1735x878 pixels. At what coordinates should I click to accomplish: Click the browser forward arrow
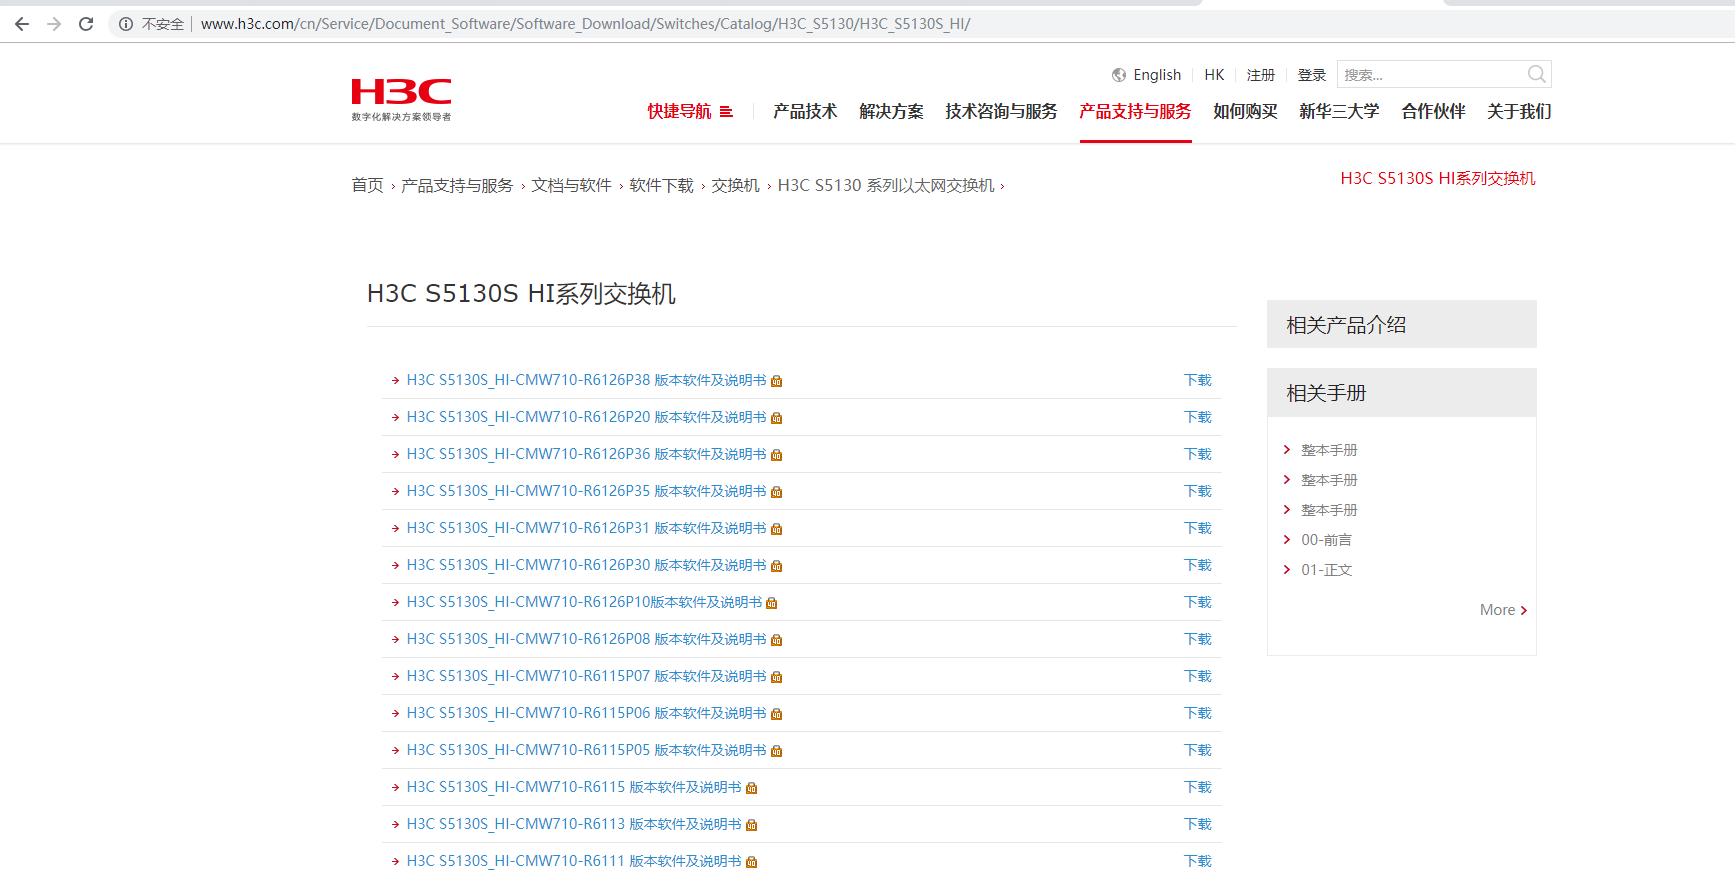tap(54, 24)
